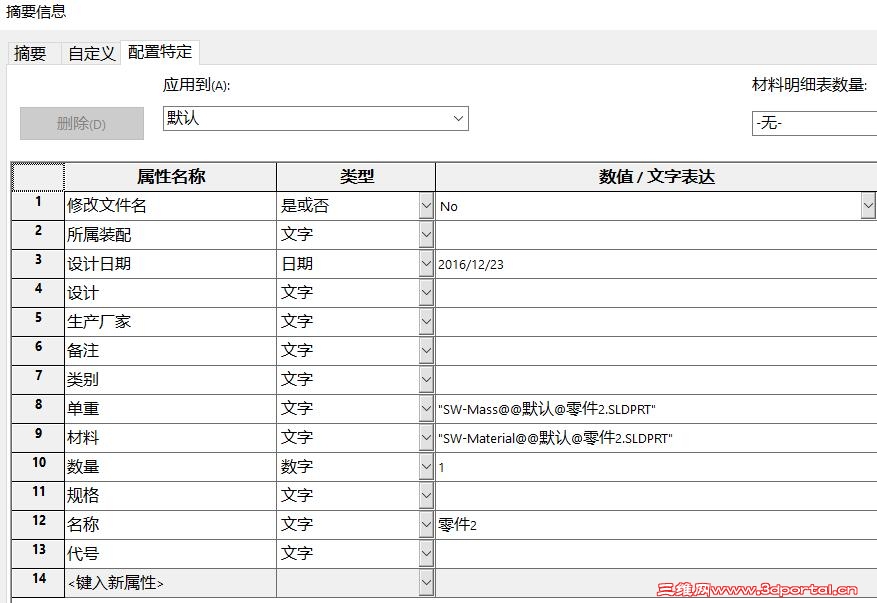This screenshot has width=877, height=603.
Task: Expand the type dropdown for 所属装配 row
Action: coord(424,234)
